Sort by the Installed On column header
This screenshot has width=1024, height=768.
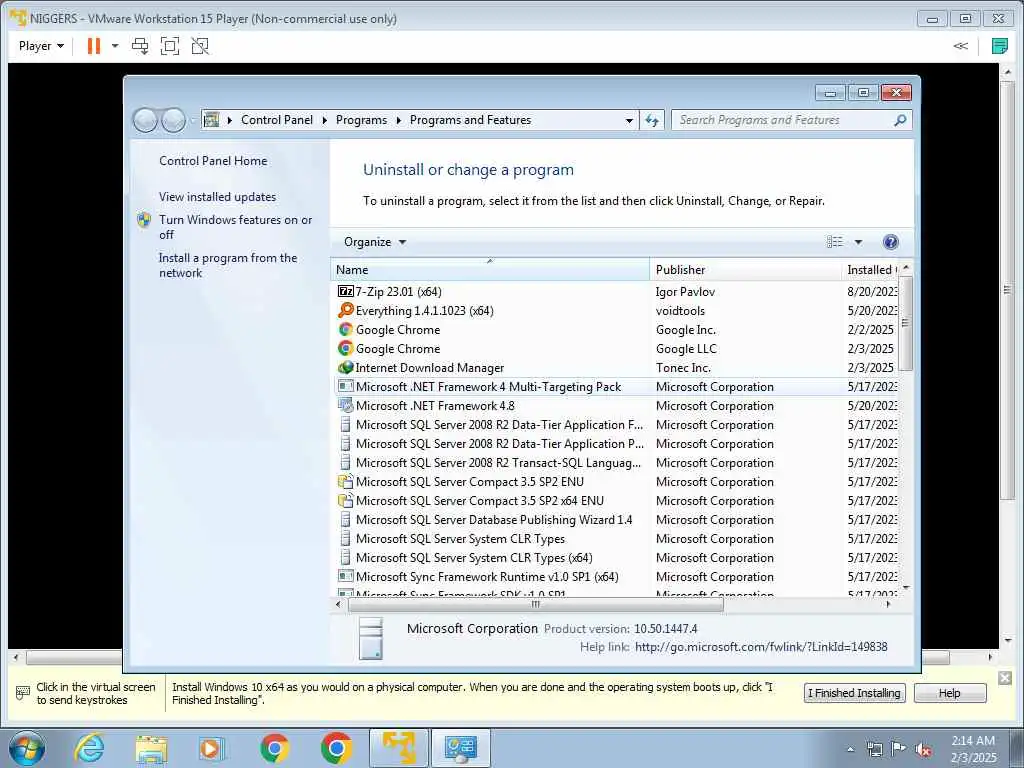point(871,270)
